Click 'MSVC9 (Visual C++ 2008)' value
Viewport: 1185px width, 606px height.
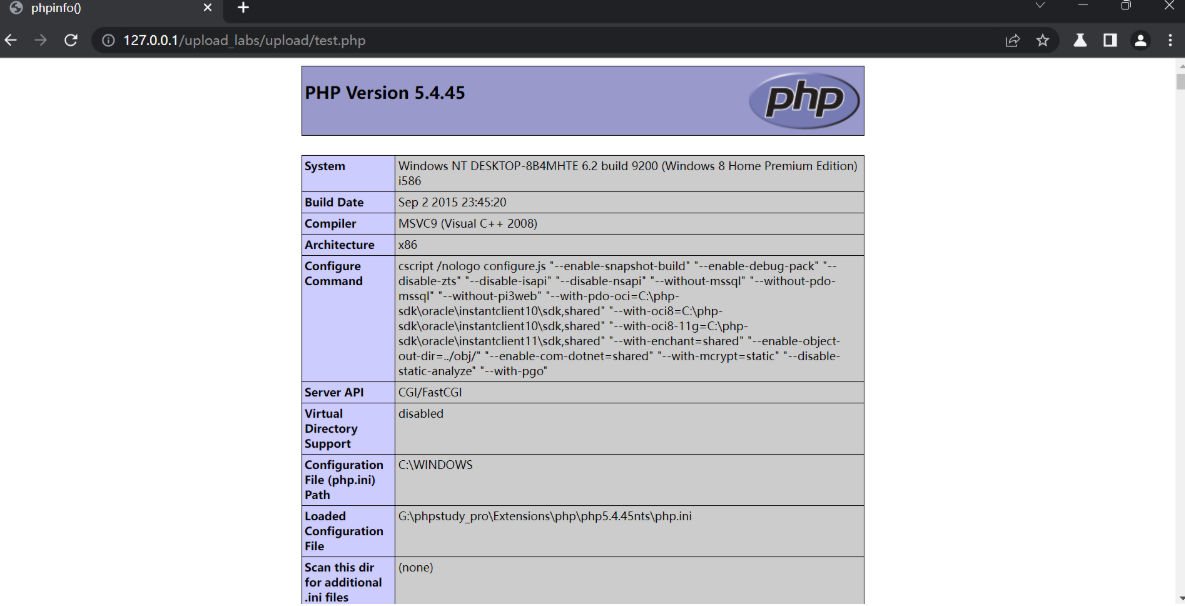pos(468,224)
